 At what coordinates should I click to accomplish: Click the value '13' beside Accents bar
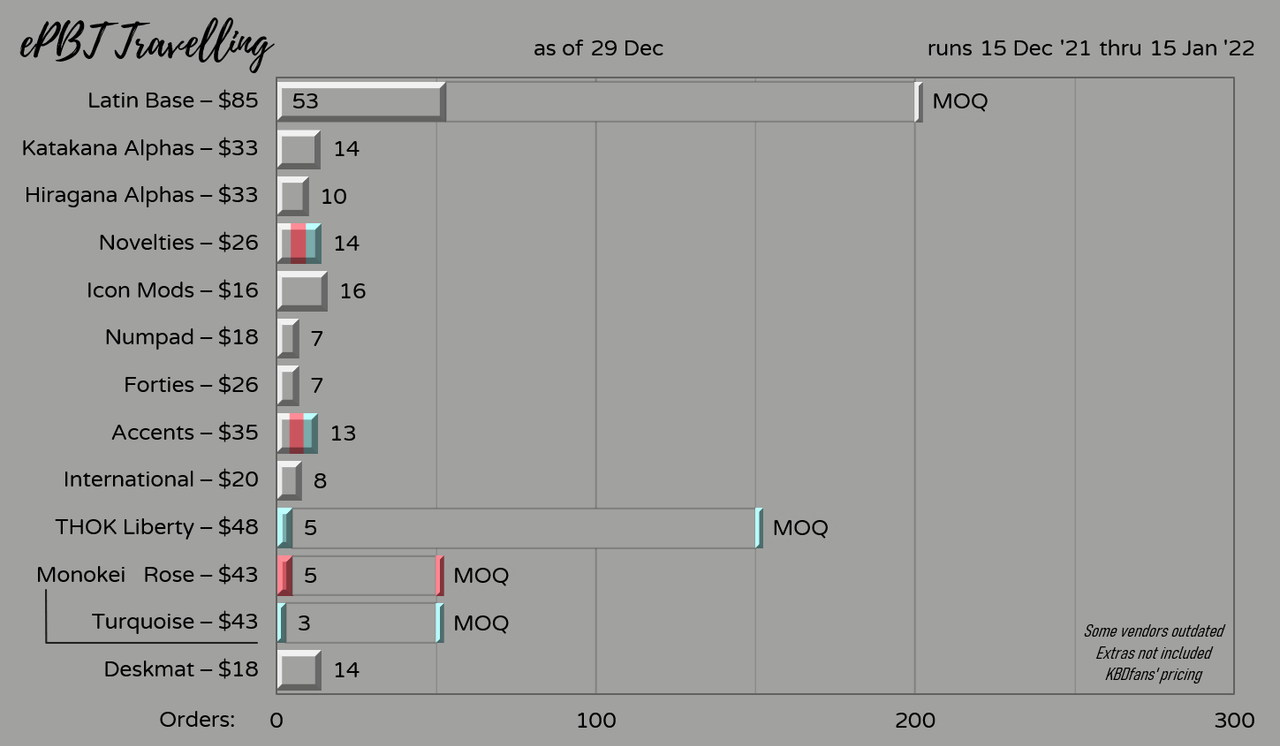tap(343, 434)
